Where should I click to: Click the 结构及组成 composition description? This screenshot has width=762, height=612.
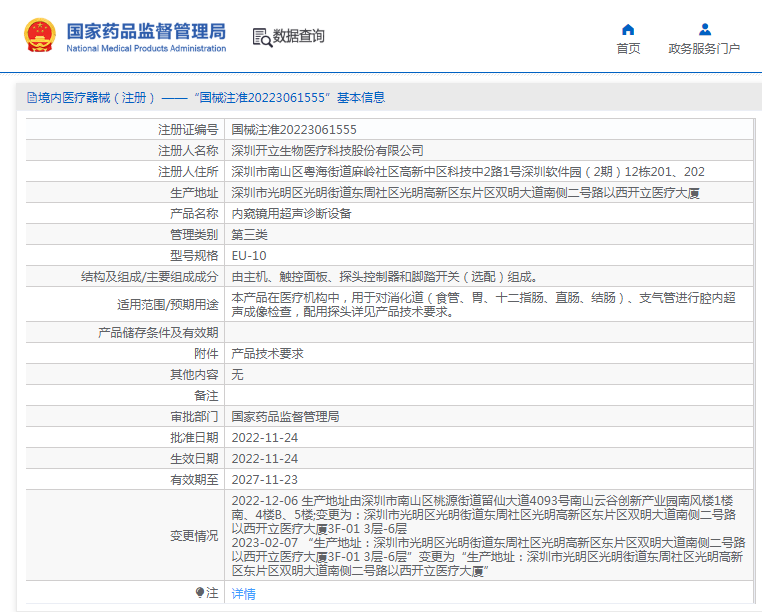point(385,277)
